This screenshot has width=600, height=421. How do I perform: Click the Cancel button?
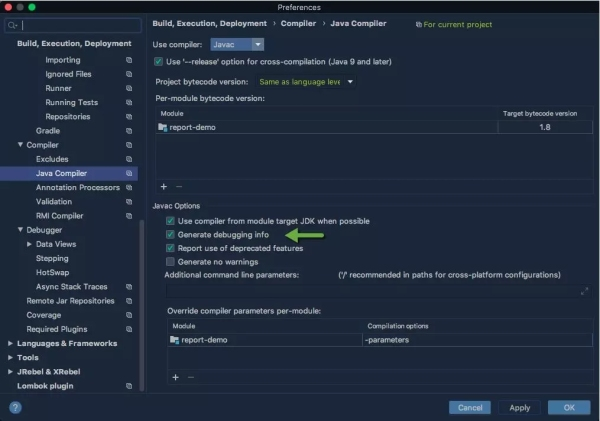(470, 408)
